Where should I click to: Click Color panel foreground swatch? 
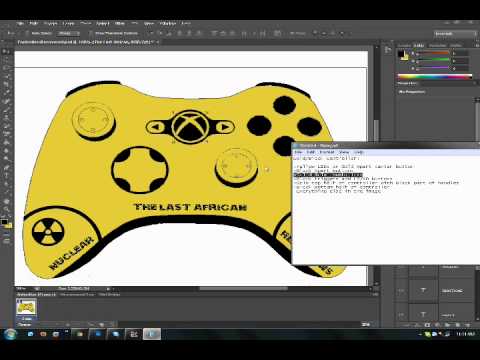[x=401, y=53]
